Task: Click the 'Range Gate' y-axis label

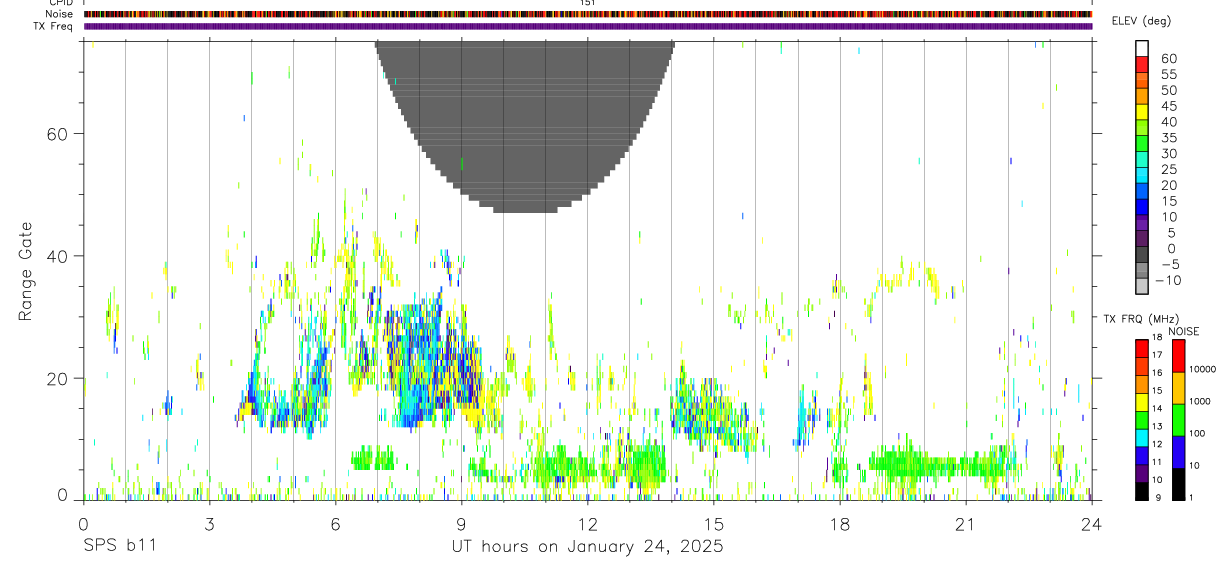Action: [25, 272]
